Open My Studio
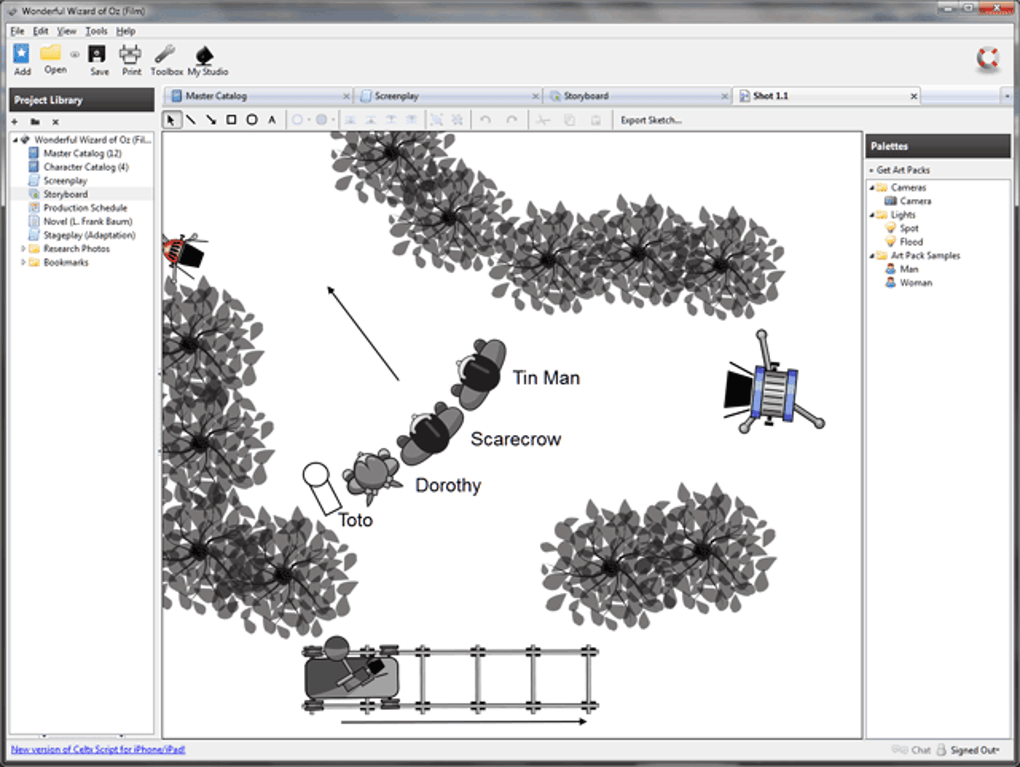 tap(208, 61)
